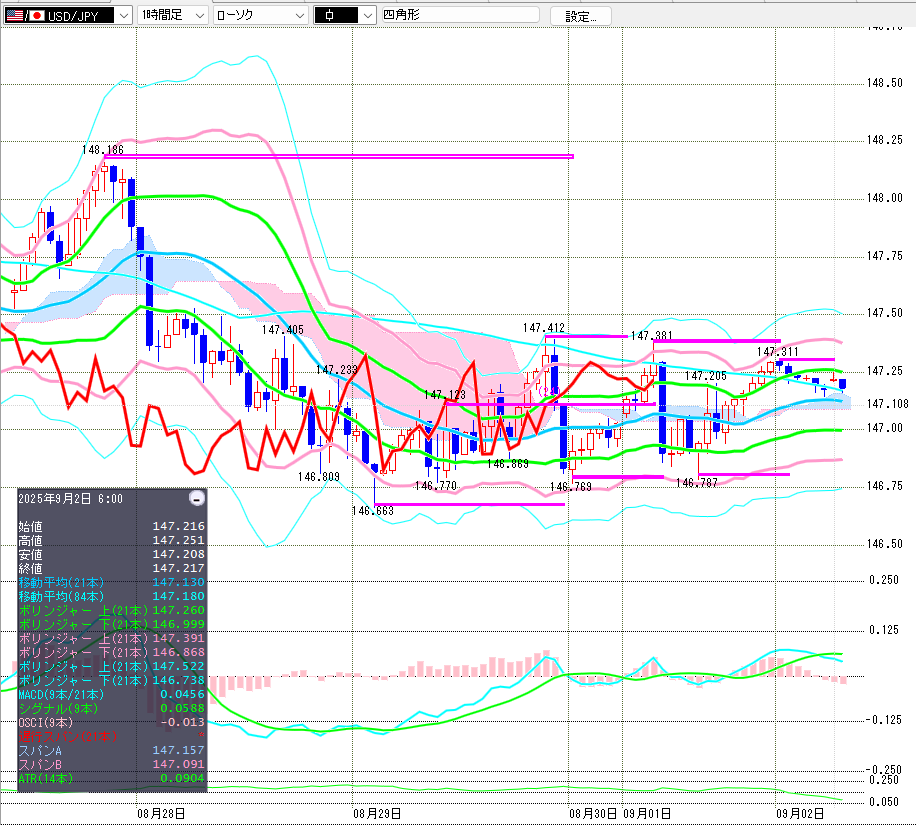Click the スパンB row in the panel
The width and height of the screenshot is (916, 825).
(112, 765)
